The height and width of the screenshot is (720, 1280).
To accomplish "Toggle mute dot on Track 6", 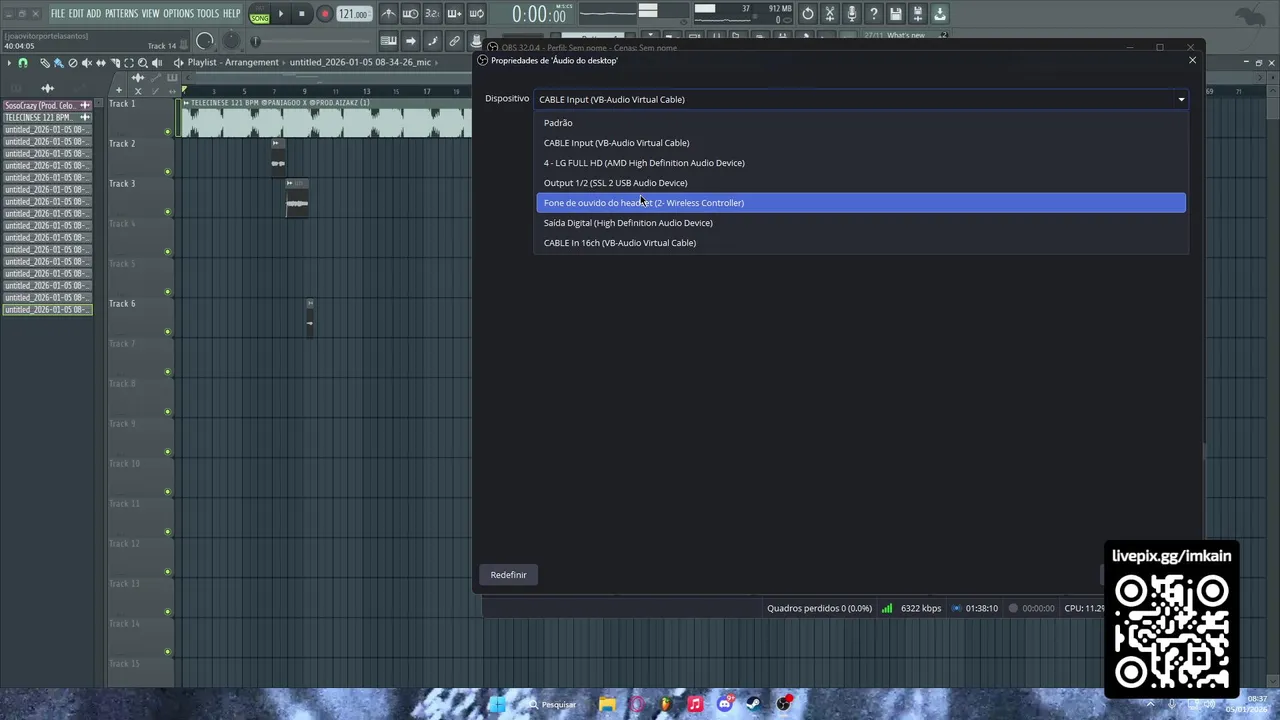I will click(168, 332).
